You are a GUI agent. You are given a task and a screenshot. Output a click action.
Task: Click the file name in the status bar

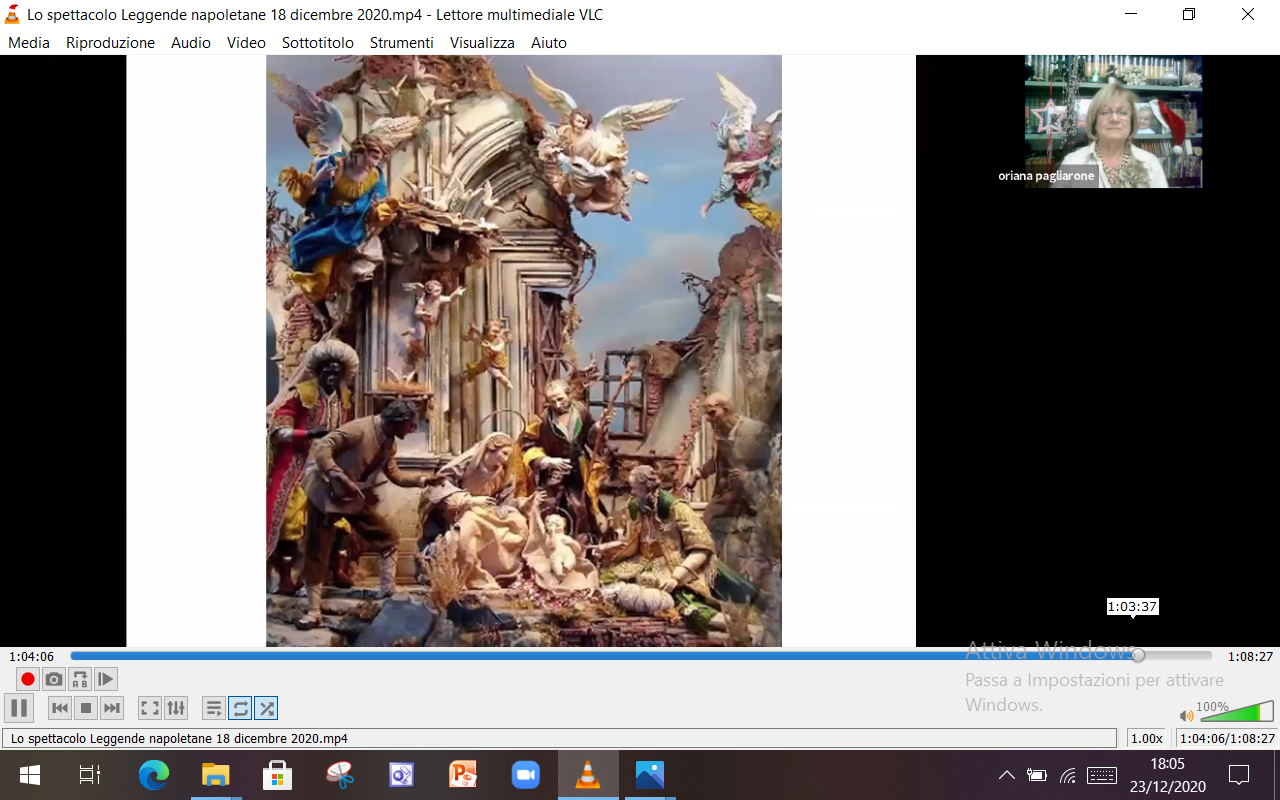(x=179, y=739)
